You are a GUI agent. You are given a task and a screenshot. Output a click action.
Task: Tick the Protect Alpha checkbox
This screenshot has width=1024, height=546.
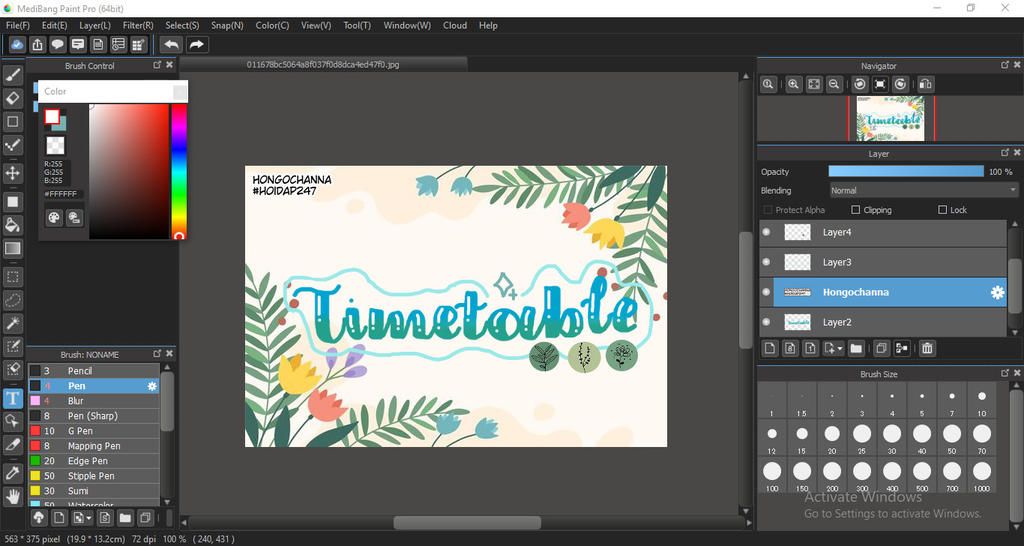(768, 210)
